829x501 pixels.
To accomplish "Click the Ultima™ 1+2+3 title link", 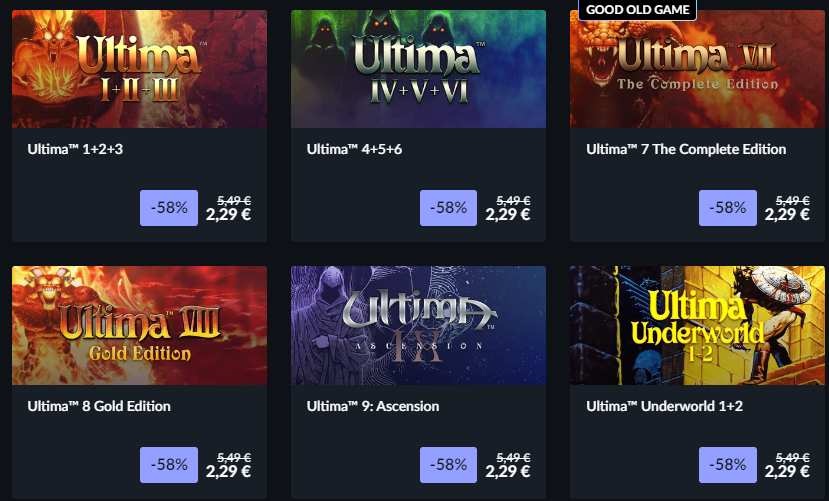I will pos(75,149).
